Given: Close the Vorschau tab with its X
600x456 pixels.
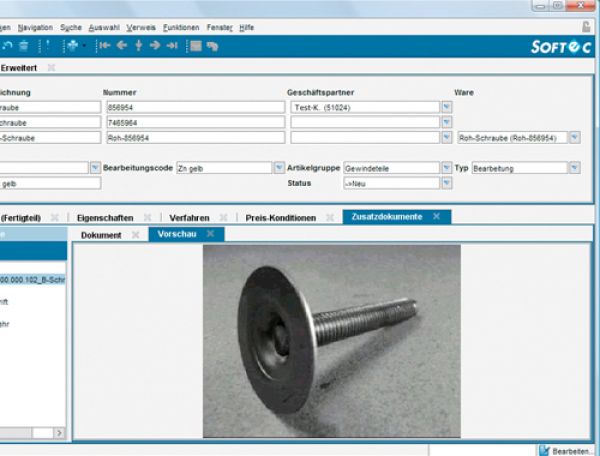Looking at the screenshot, I should point(211,234).
